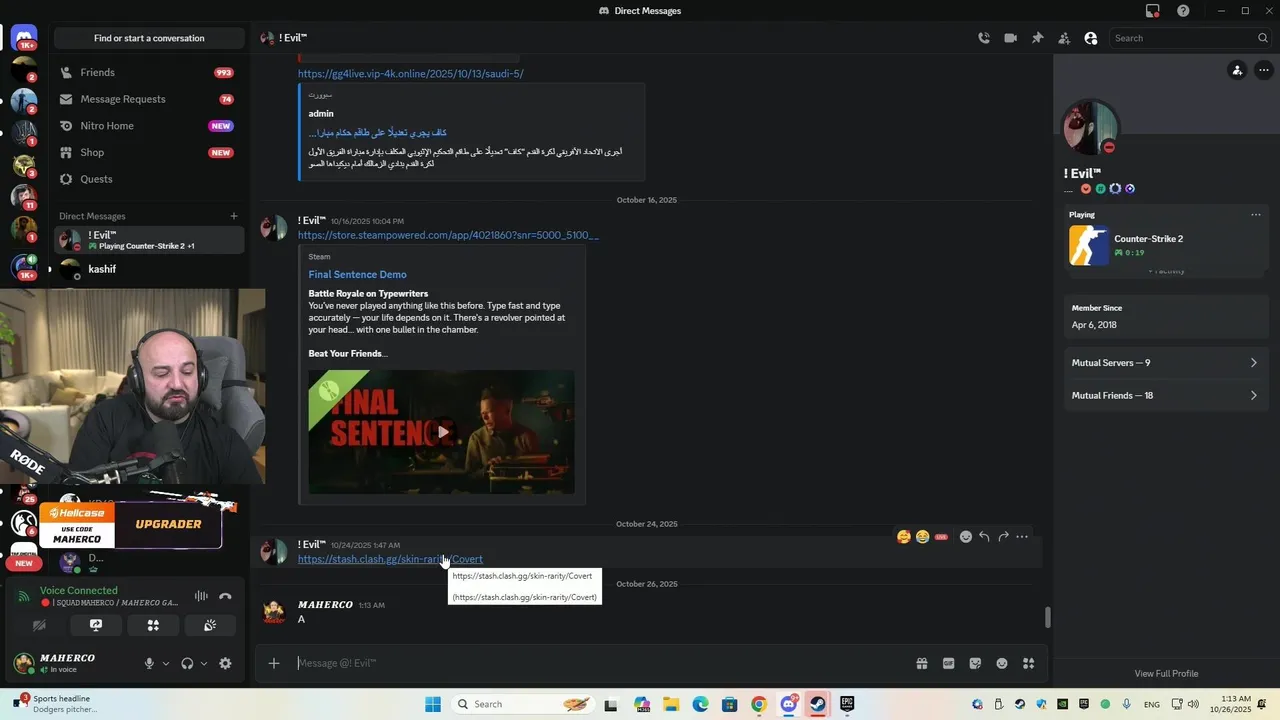Open Friends list

click(x=149, y=72)
